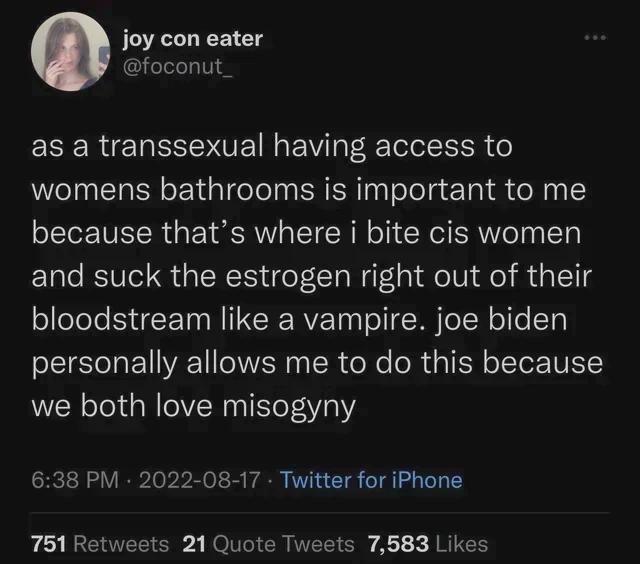Open joy con eater's profile picture
This screenshot has height=564, width=640.
coord(71,51)
